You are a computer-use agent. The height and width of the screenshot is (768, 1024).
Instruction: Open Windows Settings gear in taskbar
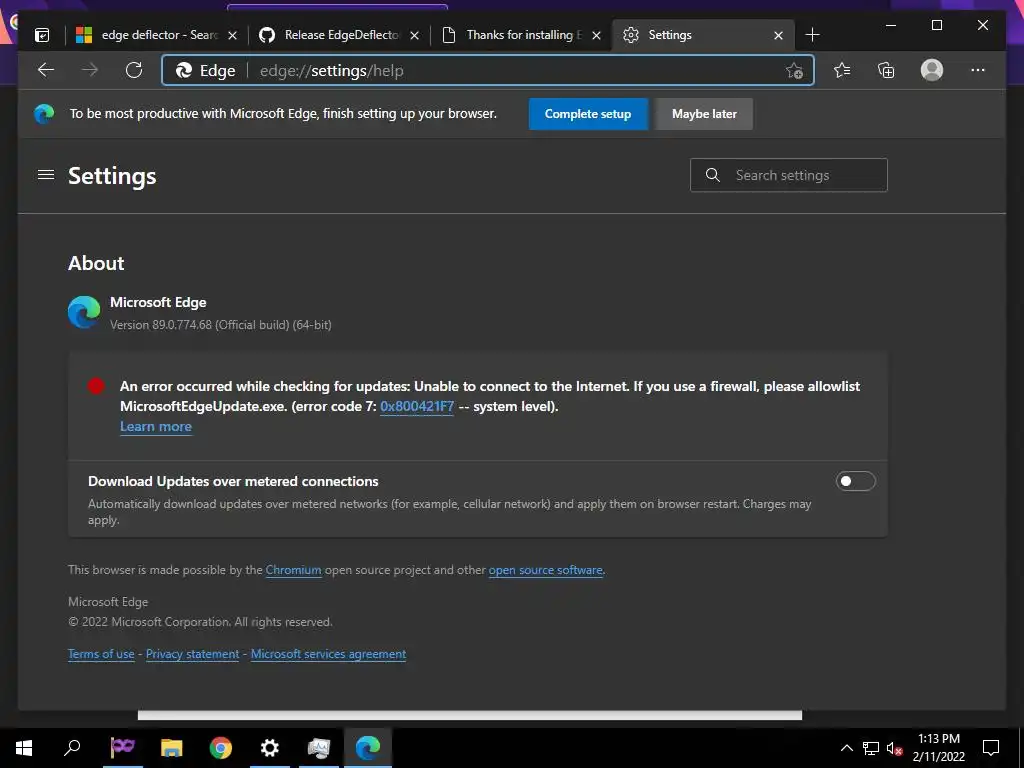tap(270, 748)
